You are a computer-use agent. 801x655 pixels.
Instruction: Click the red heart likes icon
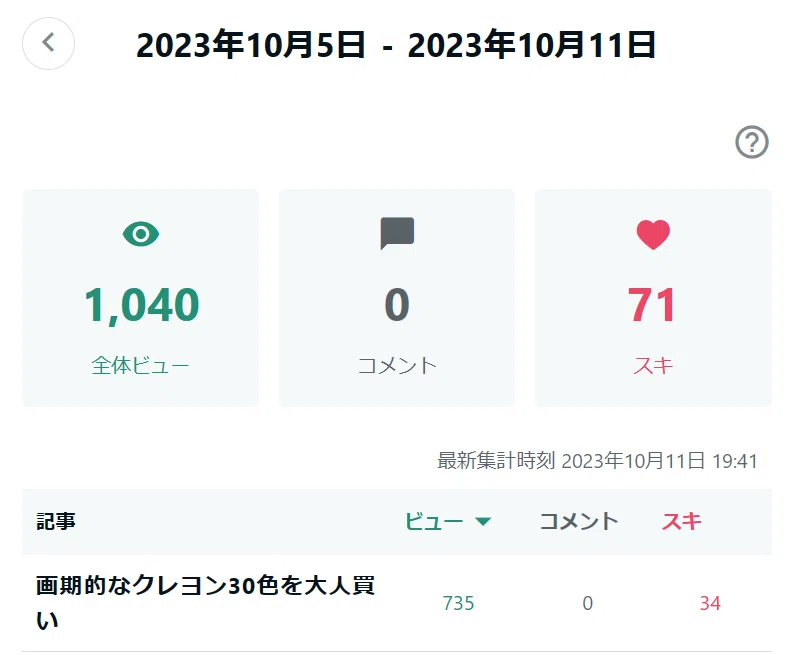coord(653,235)
